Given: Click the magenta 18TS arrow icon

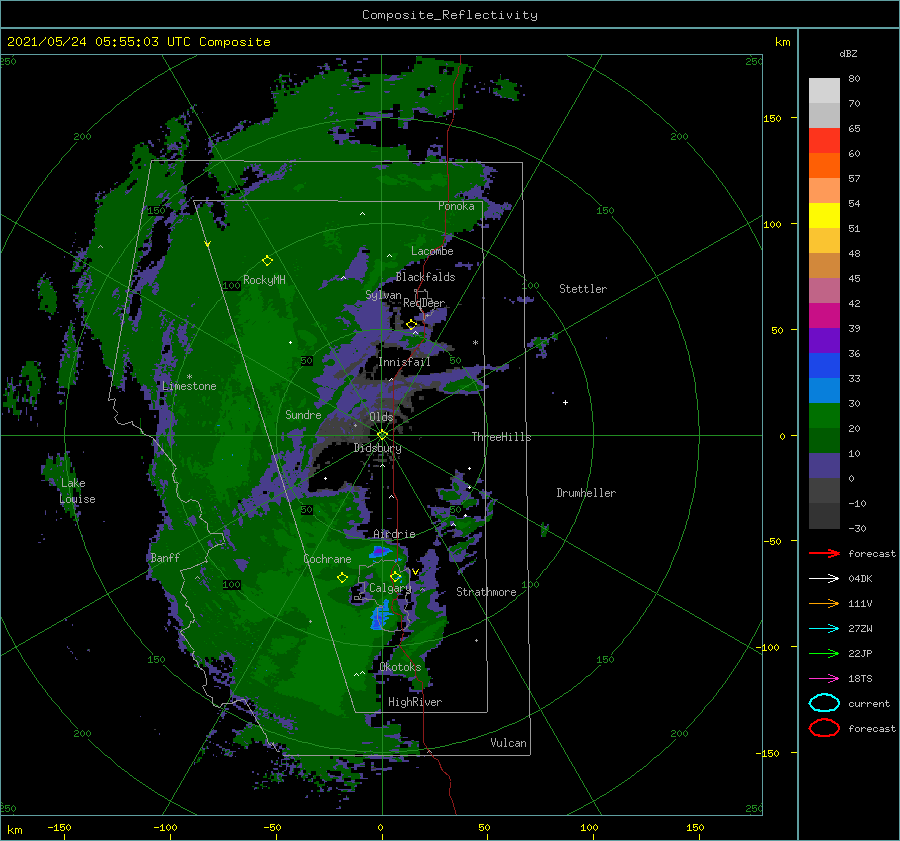Looking at the screenshot, I should 824,679.
